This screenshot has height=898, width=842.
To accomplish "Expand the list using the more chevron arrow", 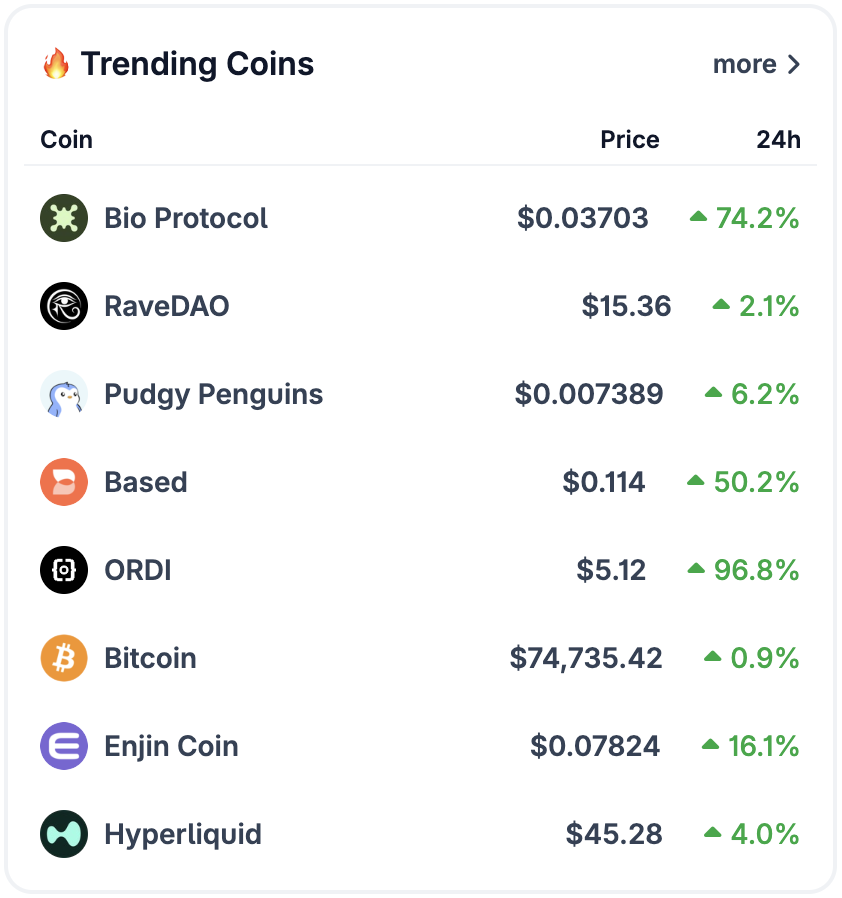I will tap(794, 65).
